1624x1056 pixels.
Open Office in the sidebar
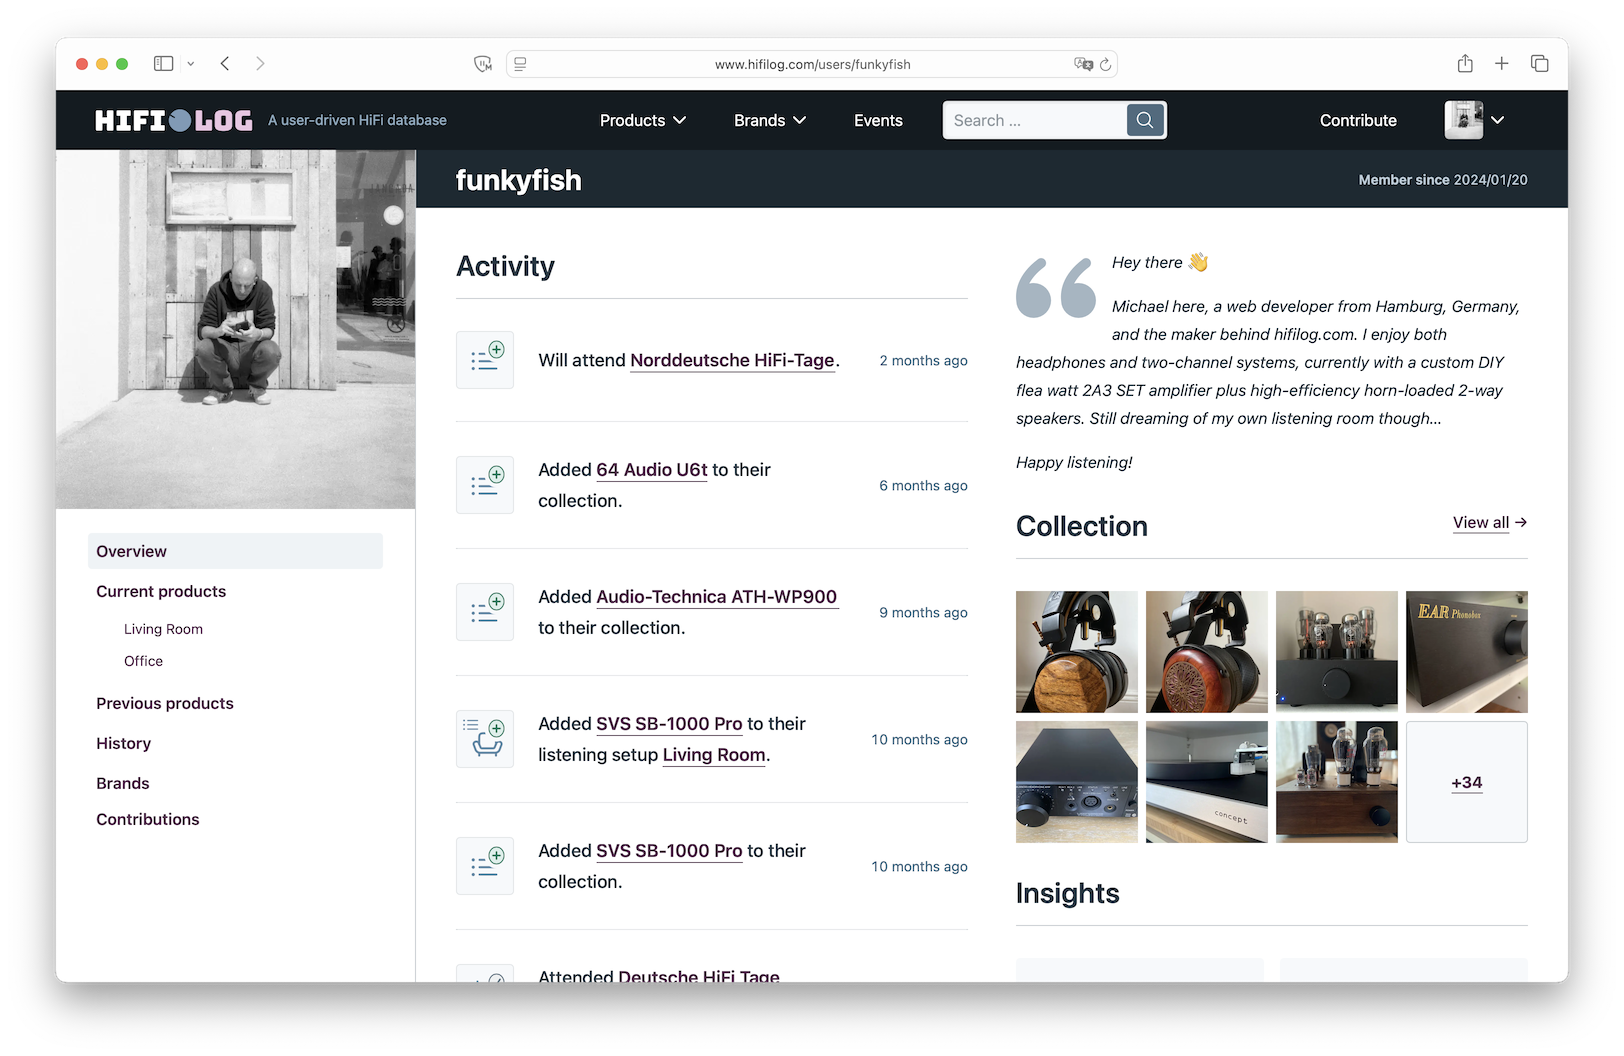[143, 661]
